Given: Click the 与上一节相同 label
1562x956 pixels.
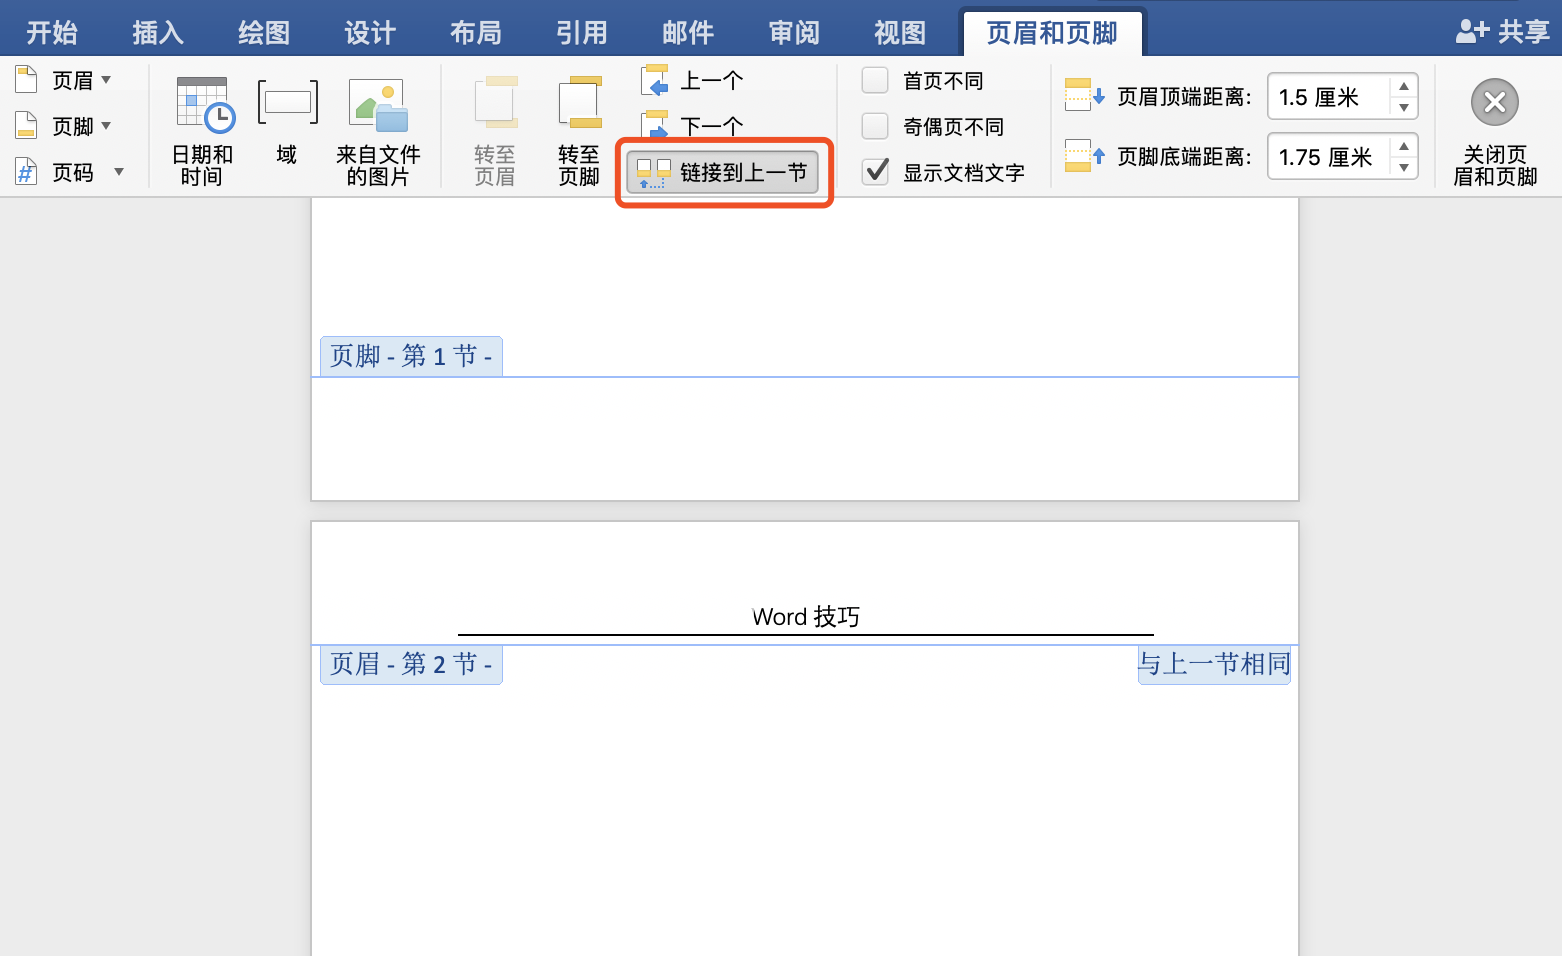Looking at the screenshot, I should (1214, 664).
